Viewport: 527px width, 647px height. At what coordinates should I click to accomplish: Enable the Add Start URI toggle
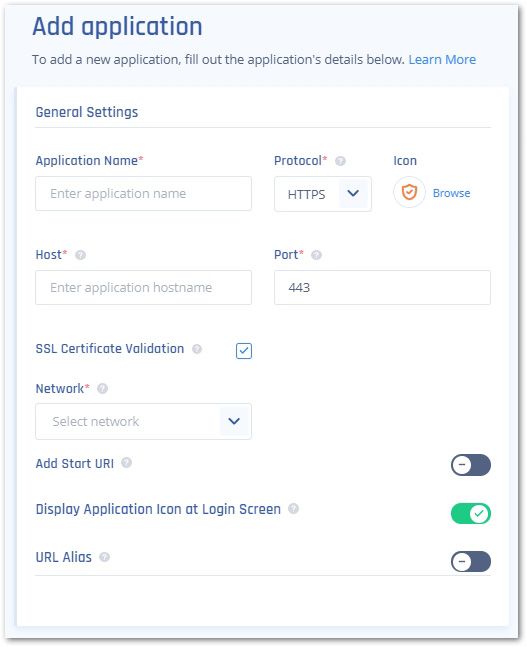(x=471, y=465)
